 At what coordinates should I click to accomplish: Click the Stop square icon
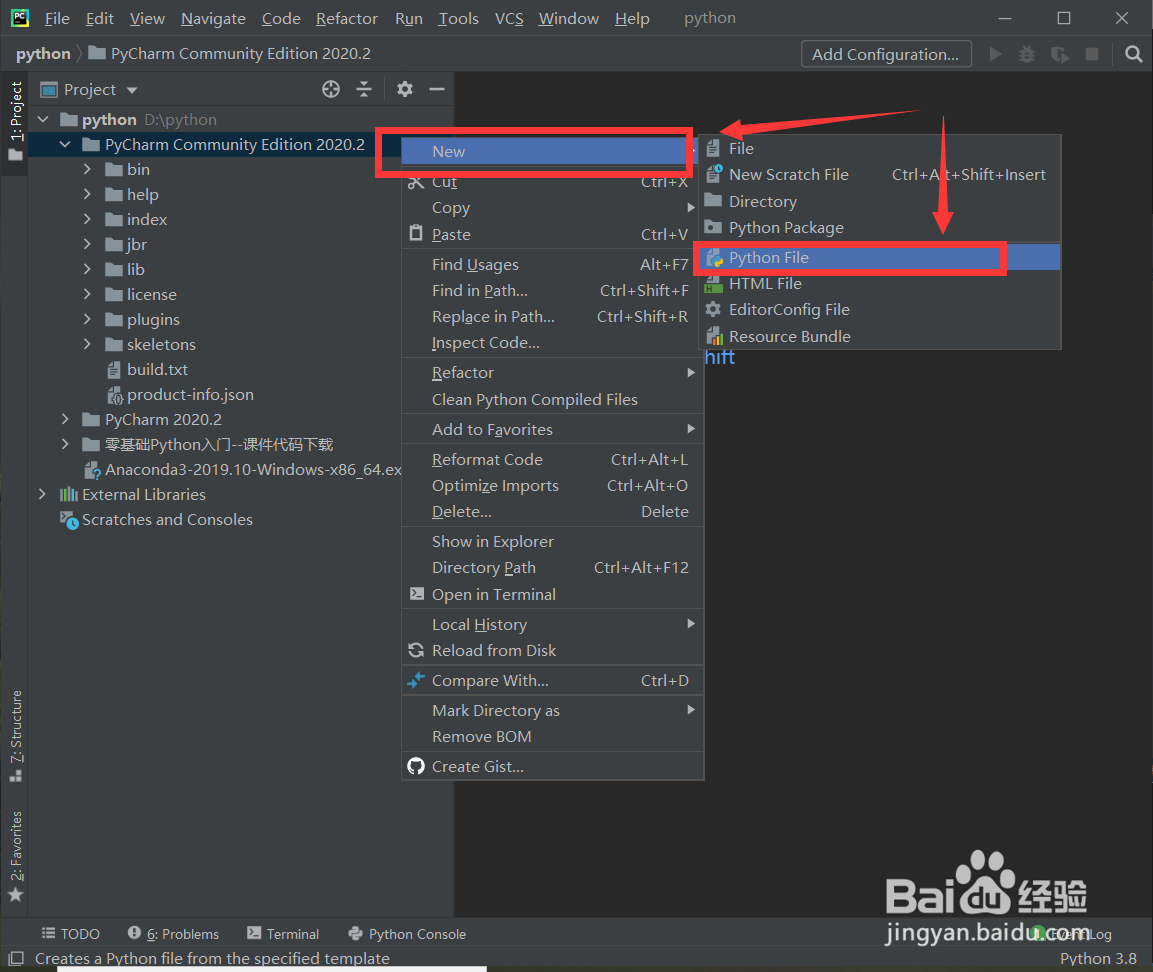[x=1092, y=54]
